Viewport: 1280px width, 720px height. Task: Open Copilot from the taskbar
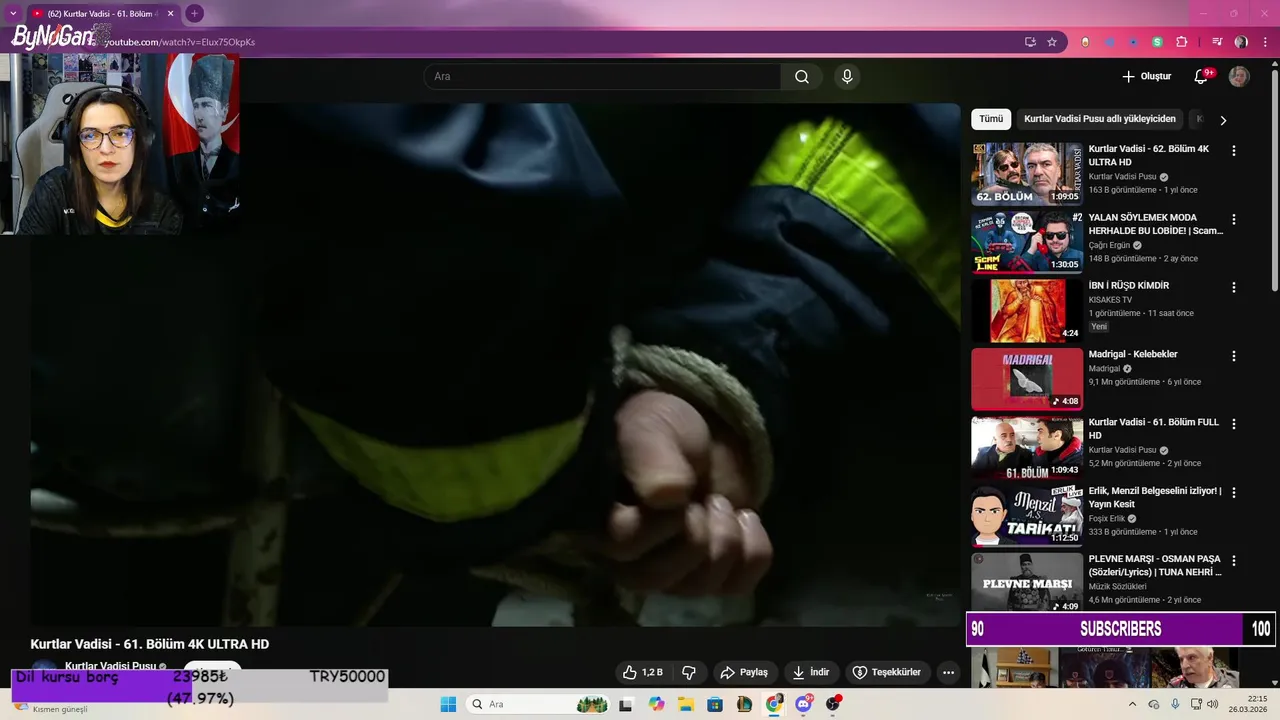point(656,705)
